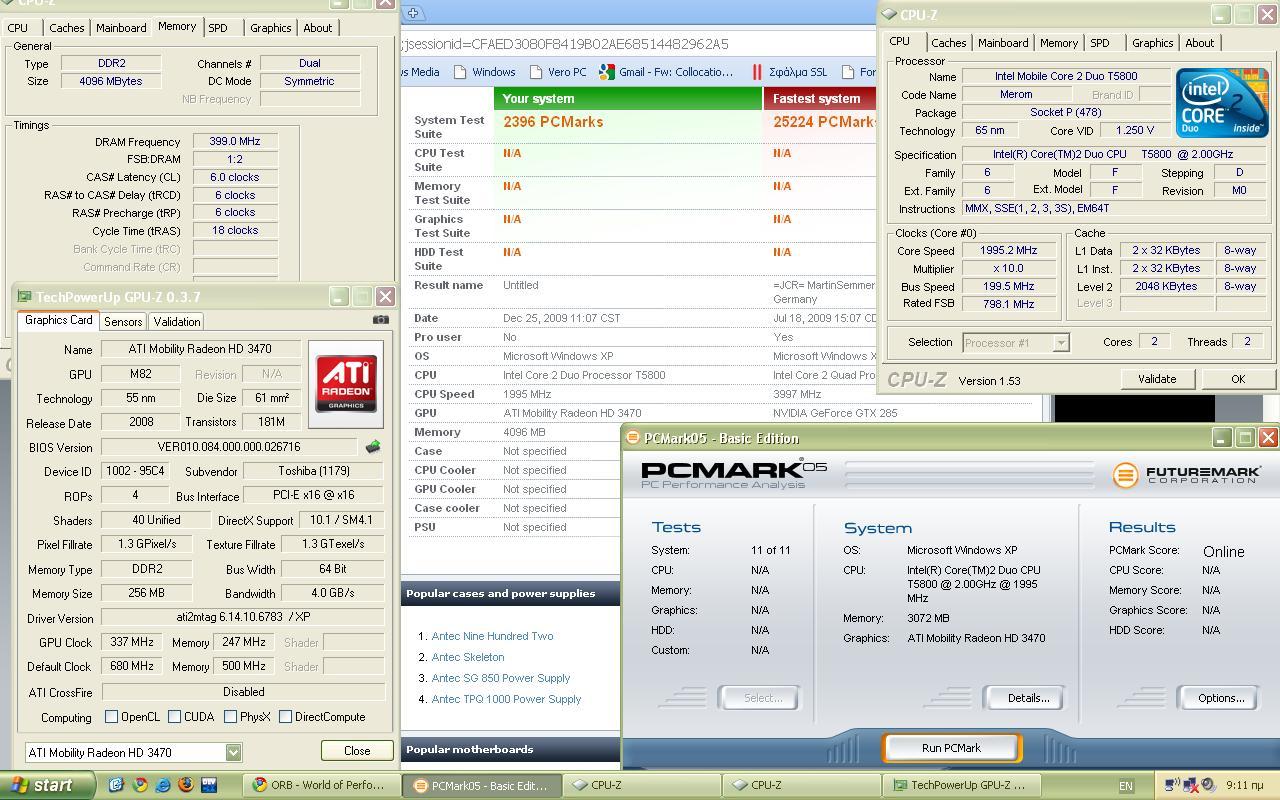Screen dimensions: 1280x800
Task: Click the OK button in CPU-Z
Action: click(1238, 379)
